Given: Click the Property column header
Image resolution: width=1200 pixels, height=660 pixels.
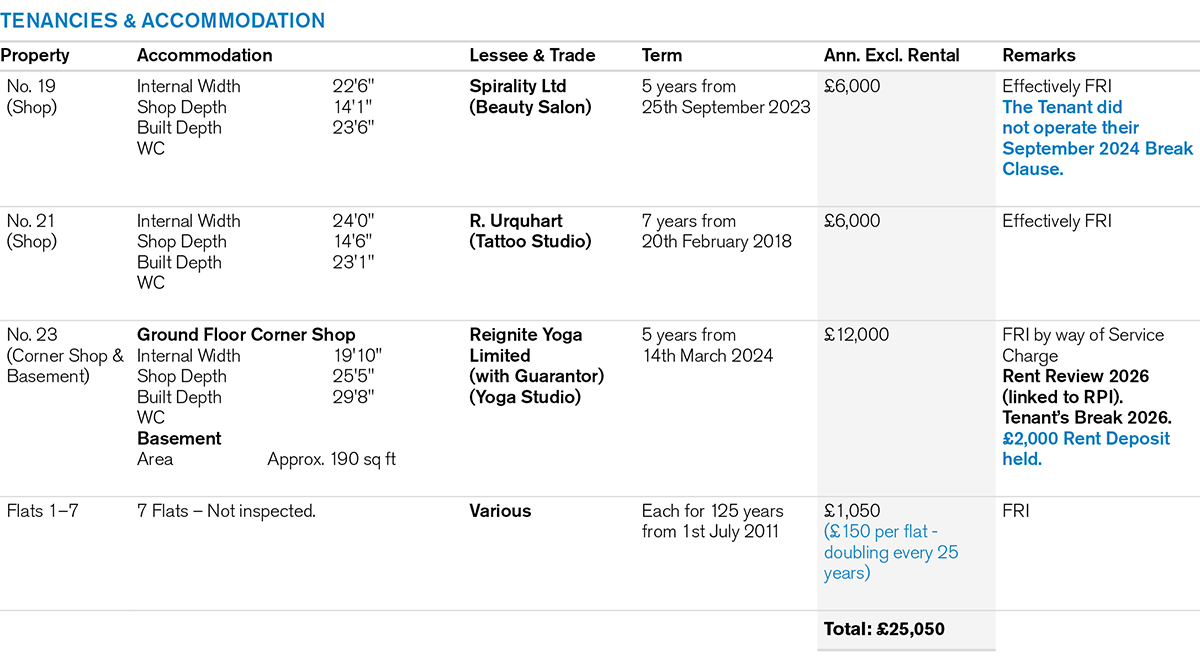Looking at the screenshot, I should 35,56.
